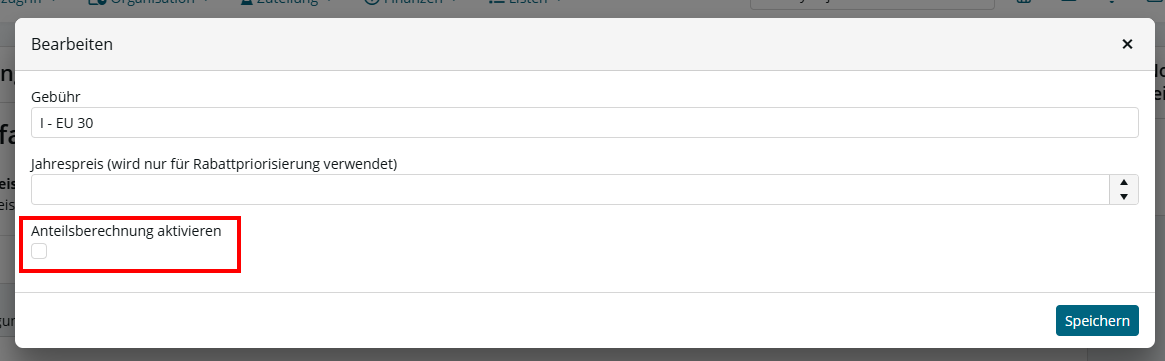The width and height of the screenshot is (1165, 361).
Task: Expand the dropdown caret after Zuteilung
Action: click(329, 2)
